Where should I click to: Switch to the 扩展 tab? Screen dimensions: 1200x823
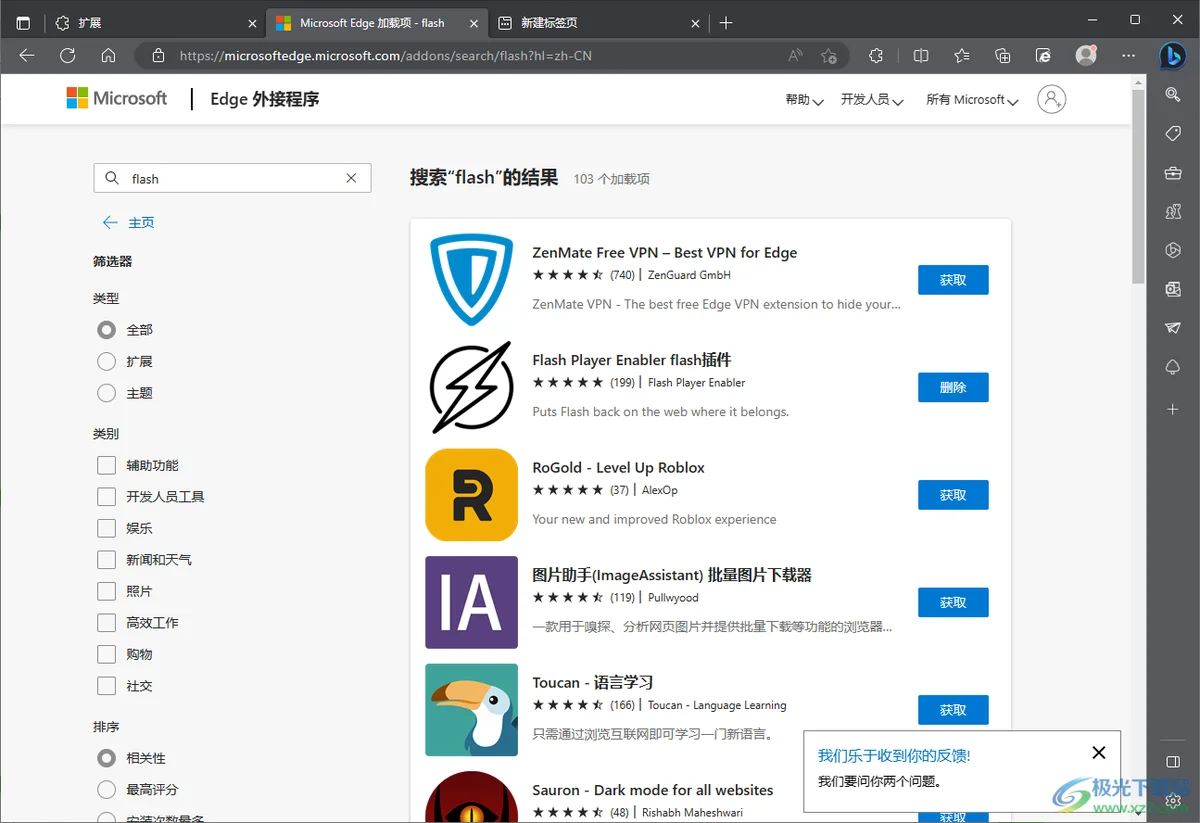click(155, 22)
